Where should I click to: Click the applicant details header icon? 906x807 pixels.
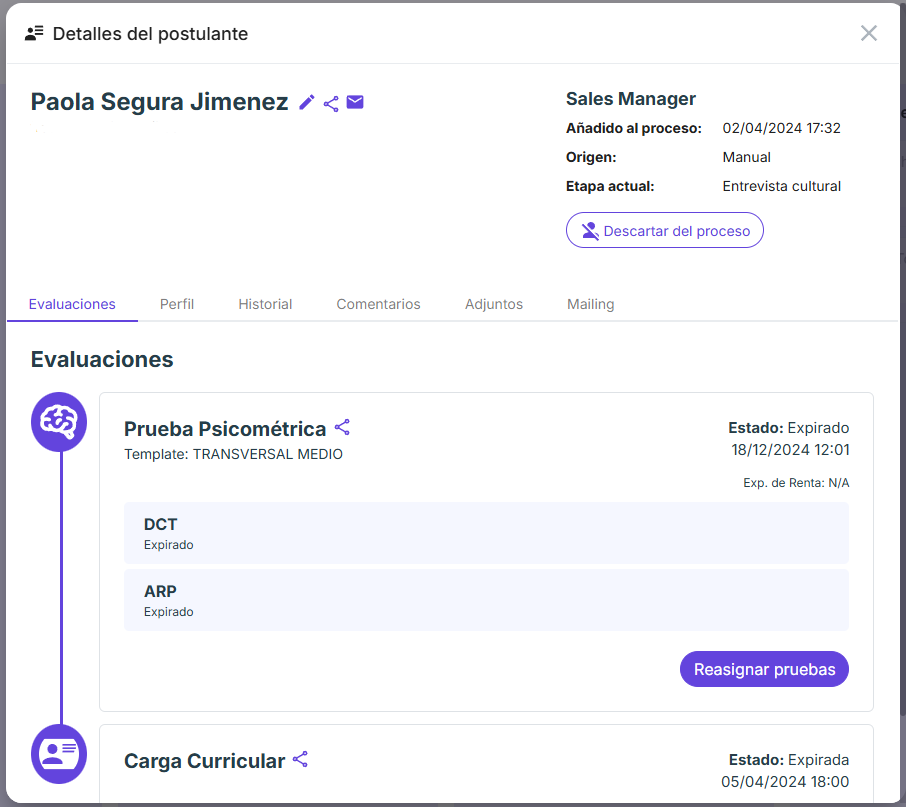tap(34, 34)
